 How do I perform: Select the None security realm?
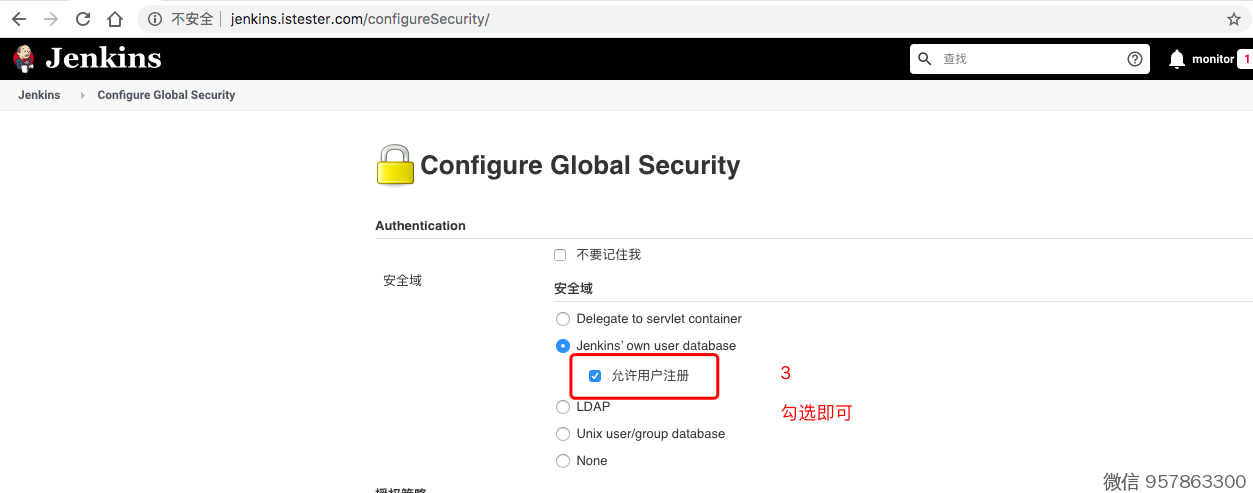coord(562,461)
